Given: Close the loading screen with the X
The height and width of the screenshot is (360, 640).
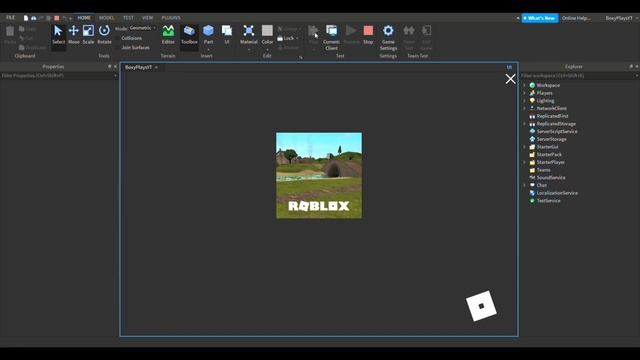Looking at the screenshot, I should click(x=510, y=79).
